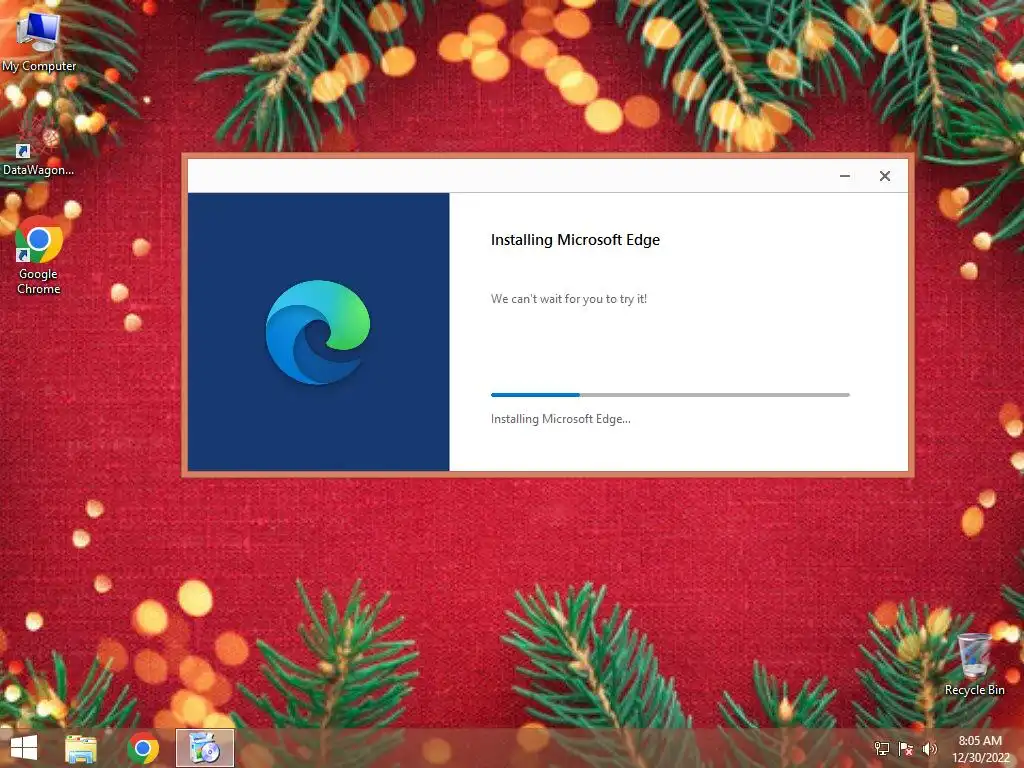Click 'We can't wait for you to try it!' text
The image size is (1024, 768).
coord(569,299)
